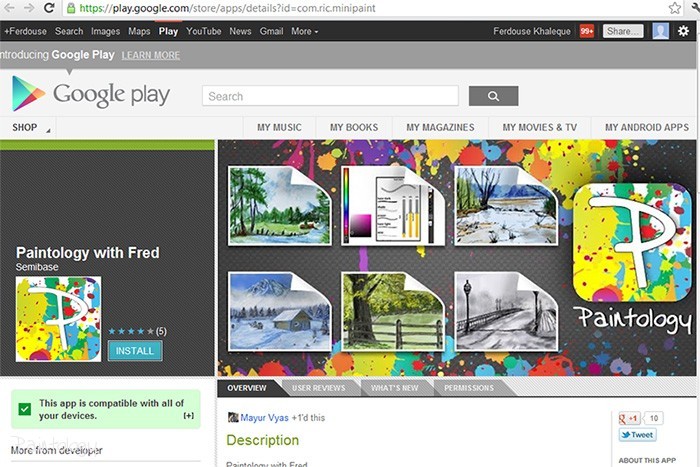Click the Tweet button
The width and height of the screenshot is (700, 467).
tap(637, 434)
